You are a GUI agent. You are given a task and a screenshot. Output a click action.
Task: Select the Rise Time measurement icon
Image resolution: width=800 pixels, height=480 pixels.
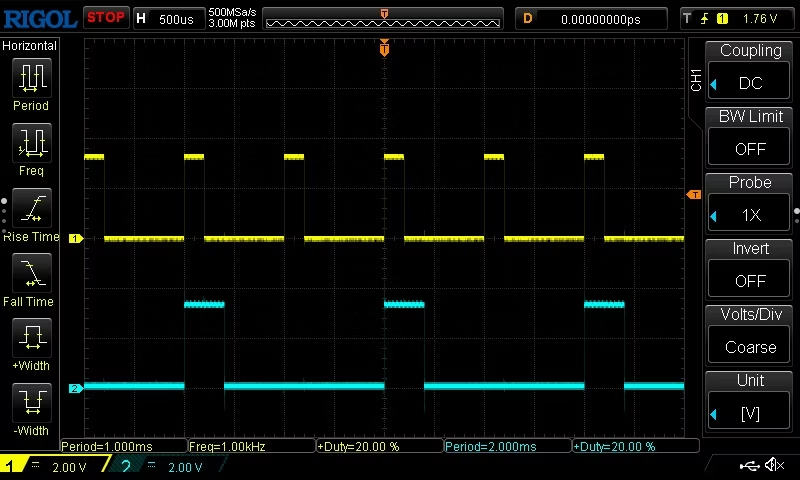click(32, 208)
